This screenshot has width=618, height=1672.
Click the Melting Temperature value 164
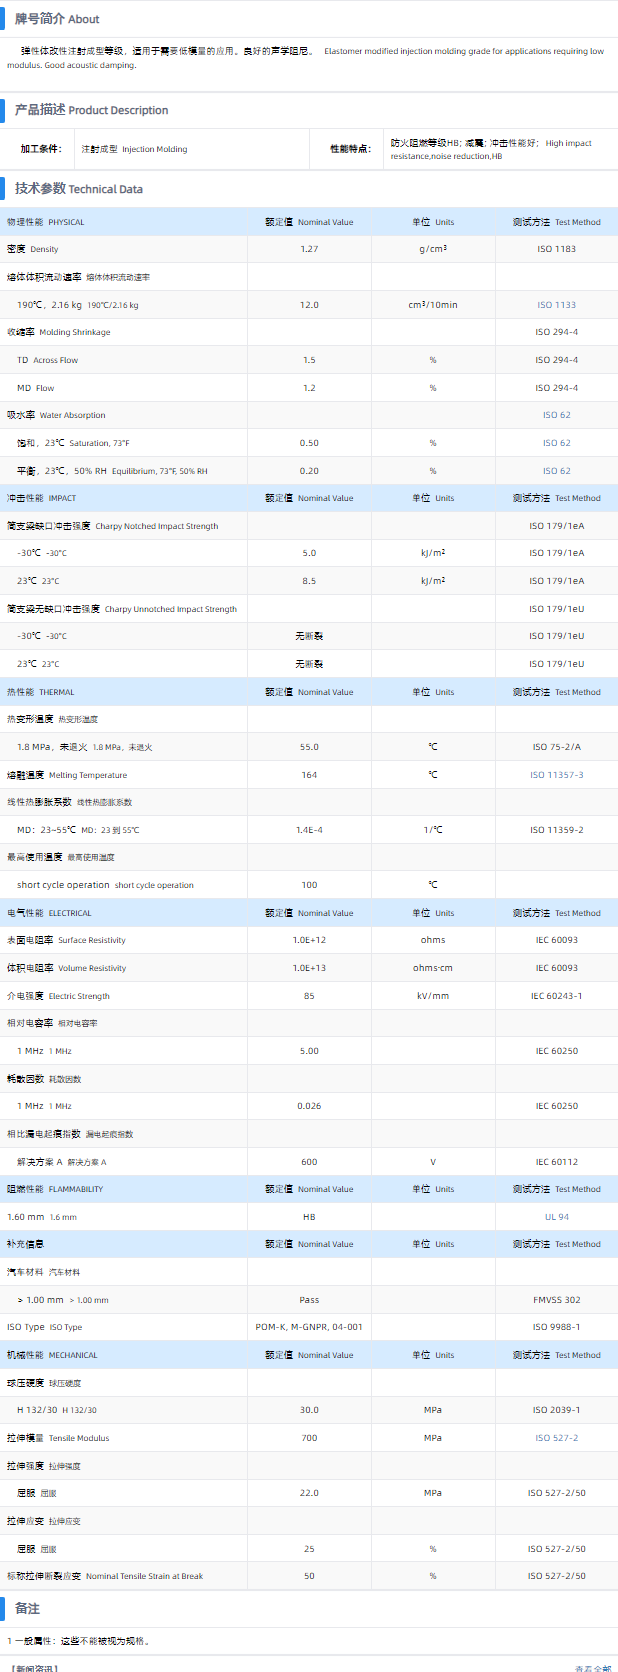tap(309, 775)
